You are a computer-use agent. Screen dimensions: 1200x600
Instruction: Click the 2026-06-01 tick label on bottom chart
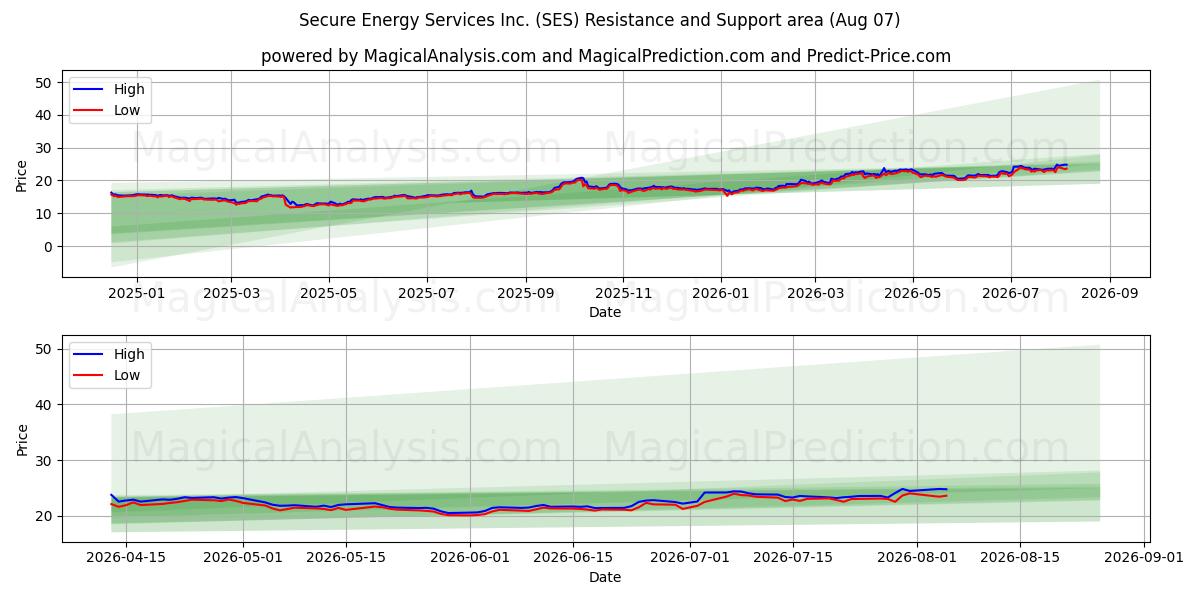coord(470,558)
